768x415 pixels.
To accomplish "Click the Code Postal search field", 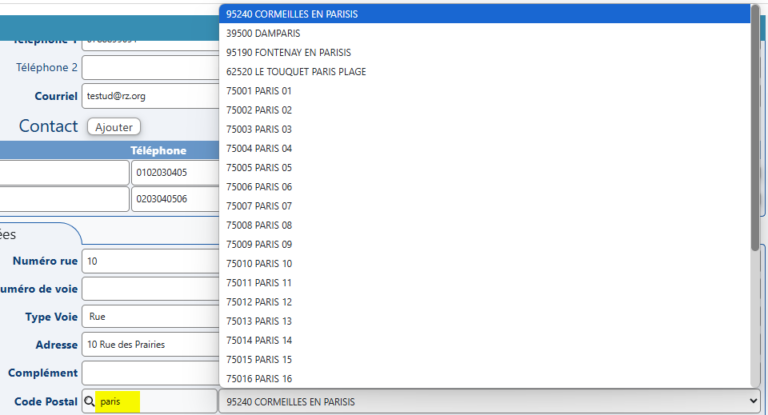I will click(150, 402).
